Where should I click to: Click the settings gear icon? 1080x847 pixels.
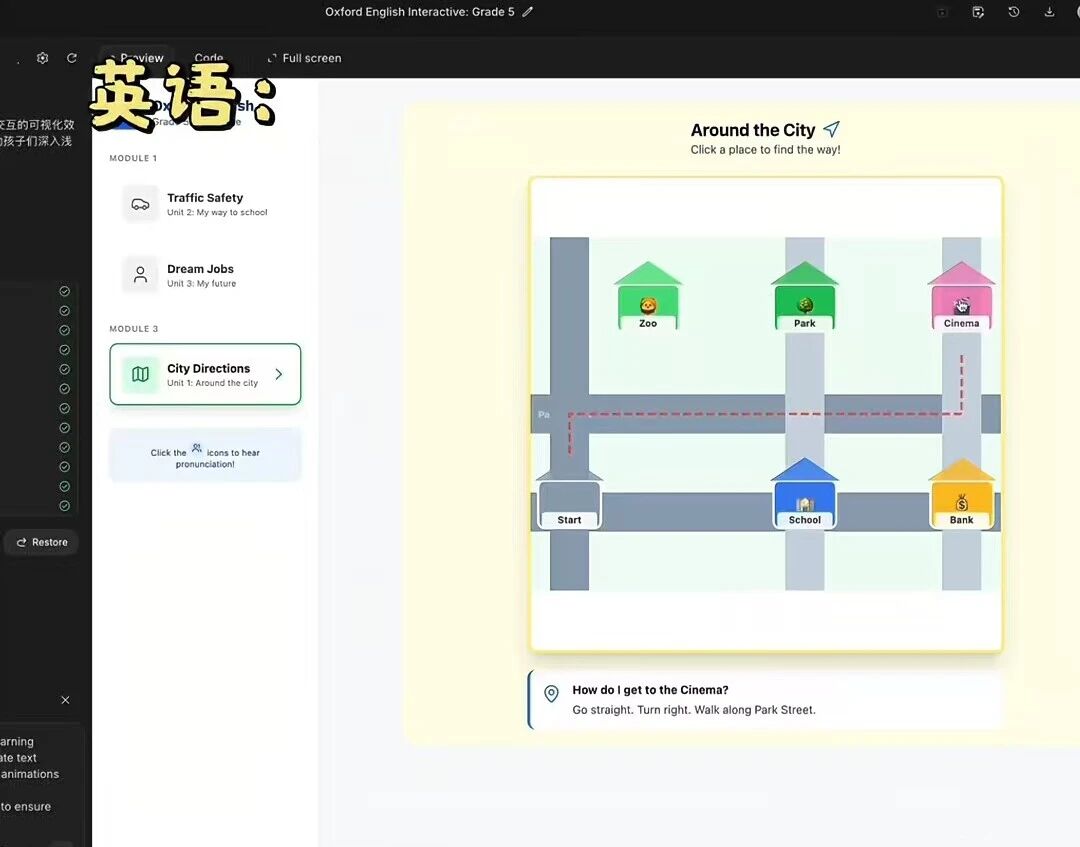42,58
